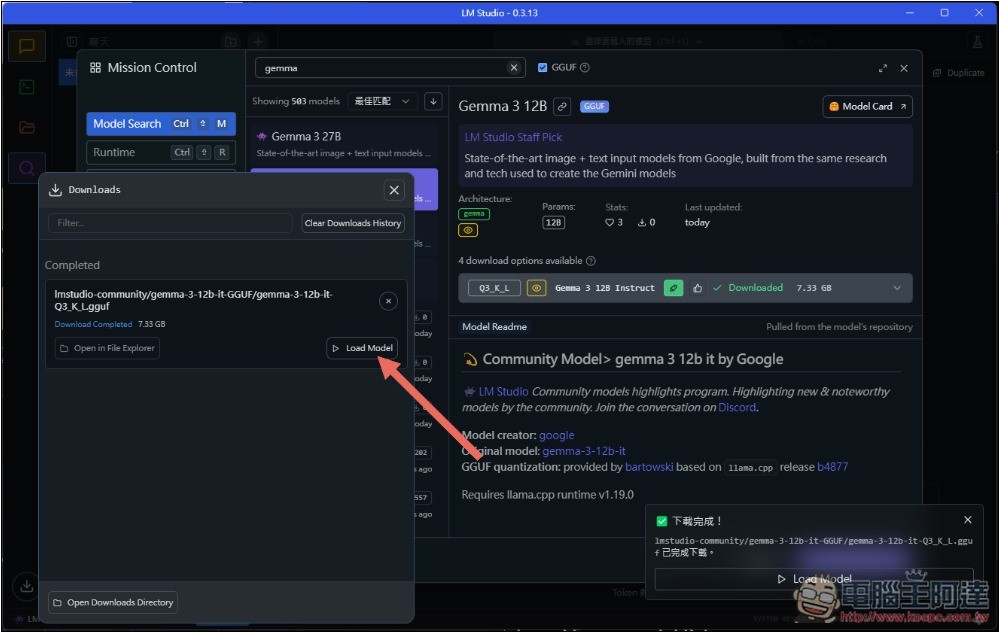1000x633 pixels.
Task: Expand Mission Control panel to fullscreen
Action: (882, 68)
